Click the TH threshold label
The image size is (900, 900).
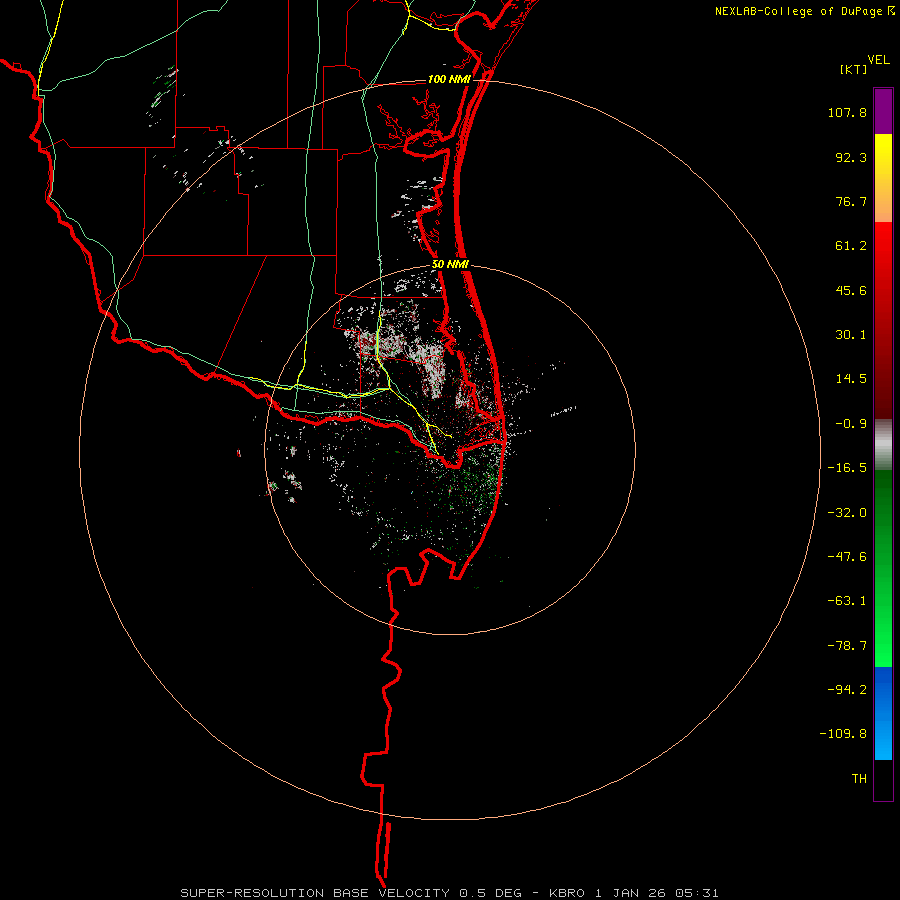point(859,779)
